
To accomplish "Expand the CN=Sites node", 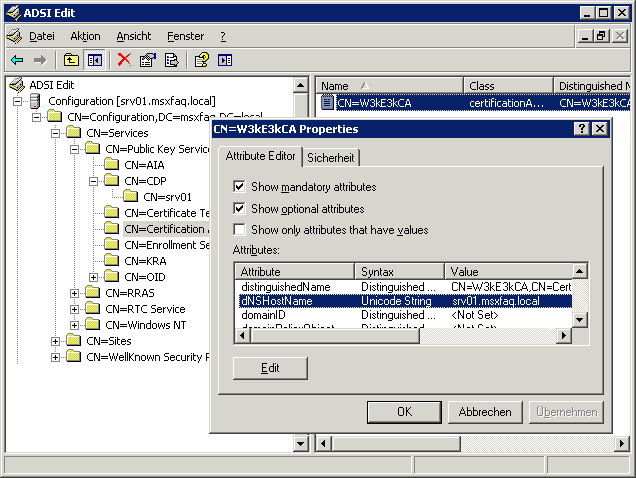I will tap(55, 341).
